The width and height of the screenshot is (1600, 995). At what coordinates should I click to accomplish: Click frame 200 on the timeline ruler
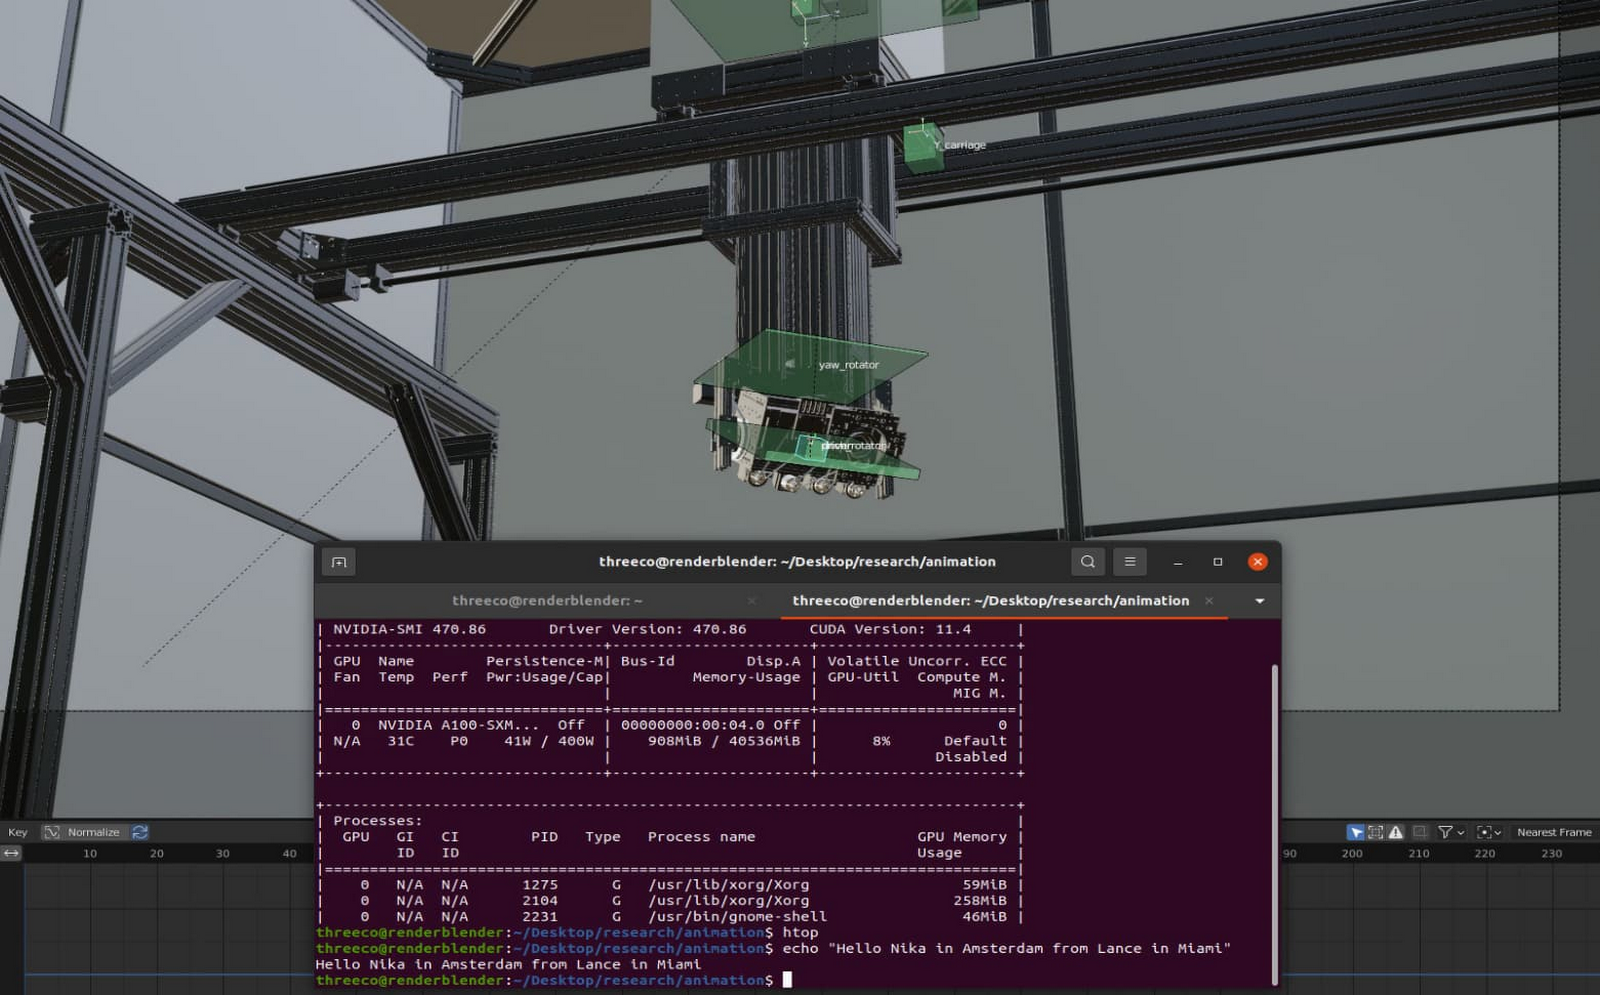tap(1352, 854)
